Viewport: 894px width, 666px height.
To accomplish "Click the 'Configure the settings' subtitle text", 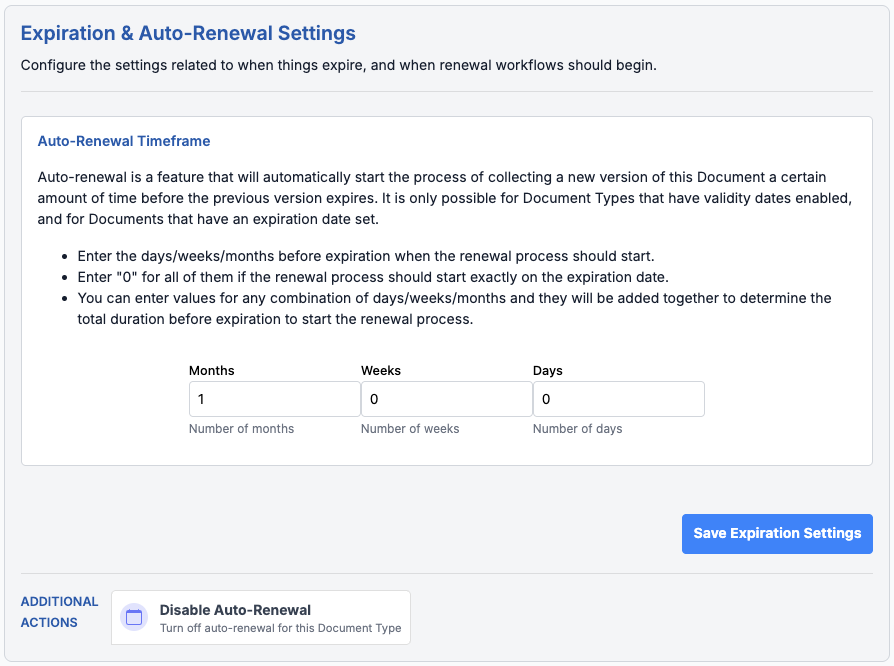I will click(x=338, y=65).
